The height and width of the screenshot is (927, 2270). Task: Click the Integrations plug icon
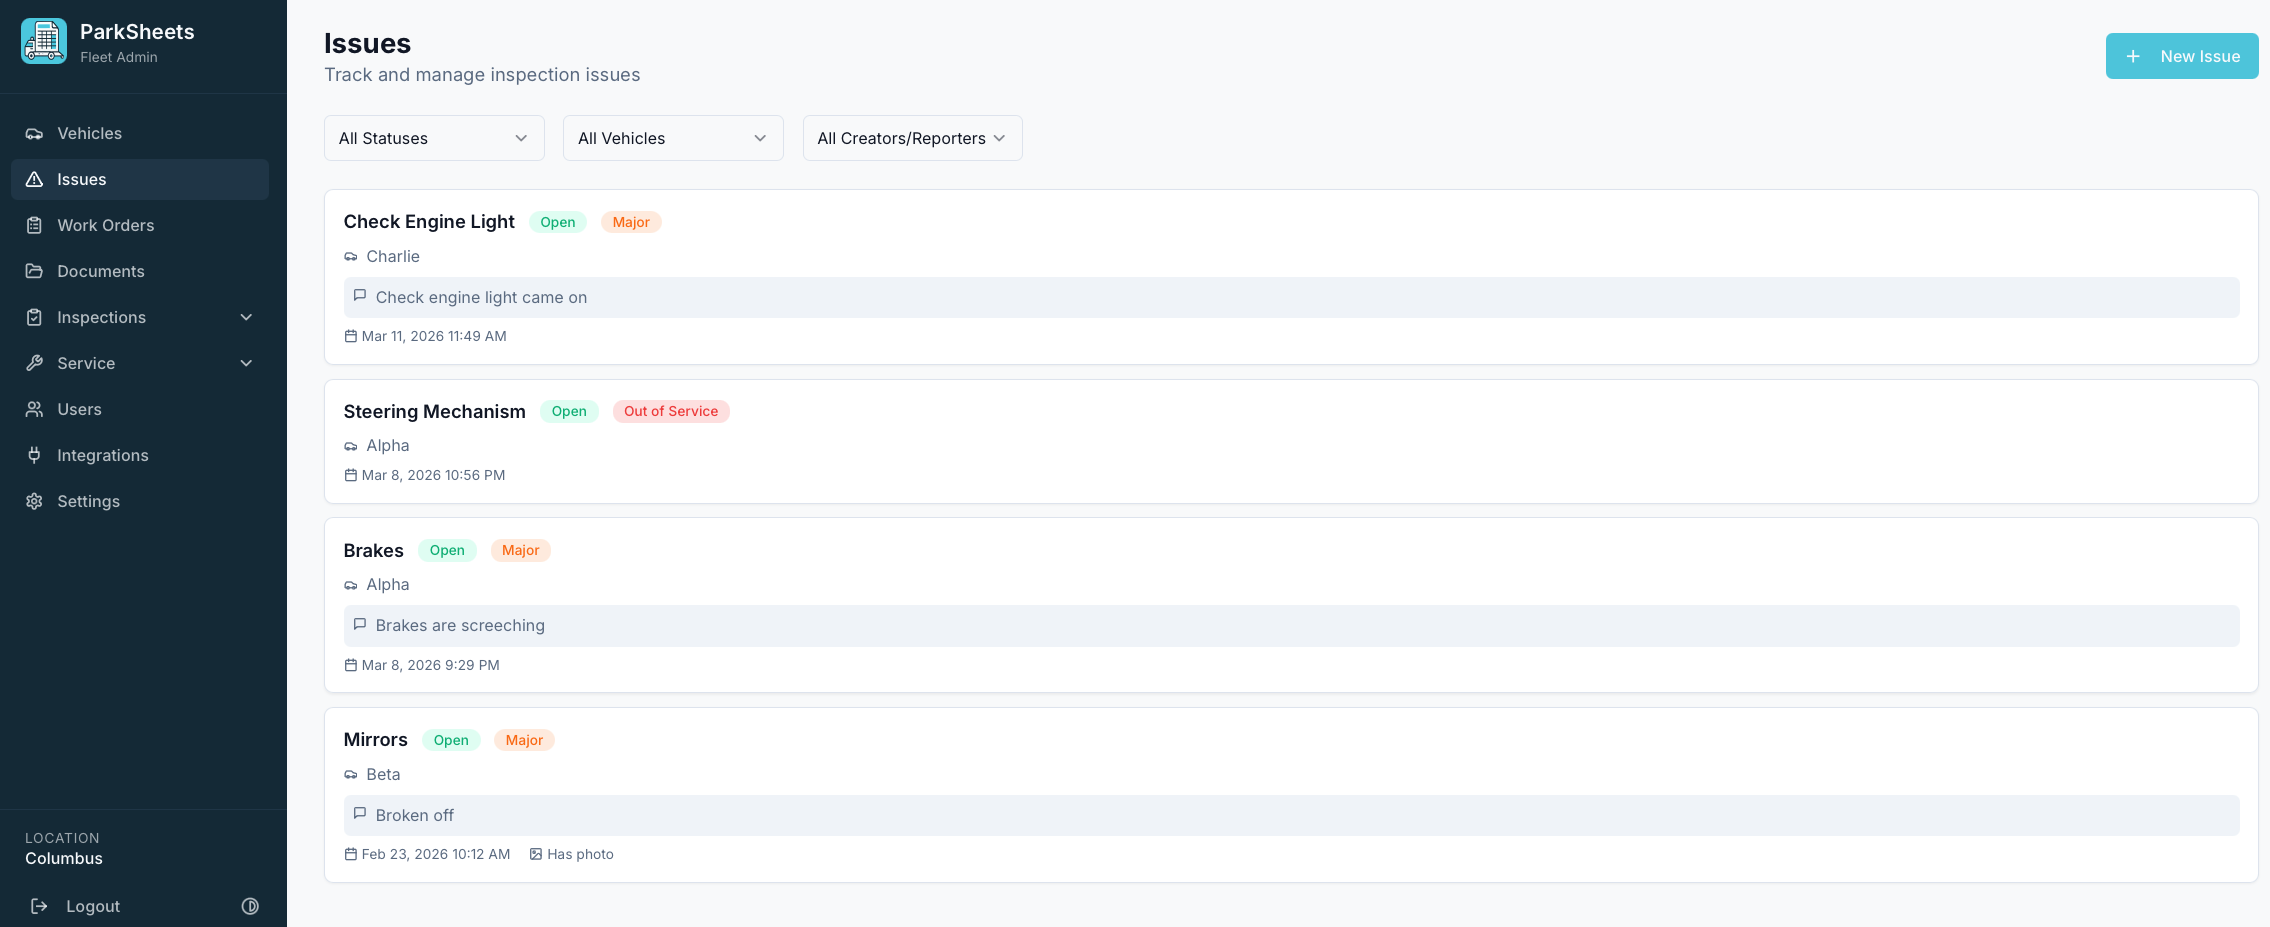point(34,456)
